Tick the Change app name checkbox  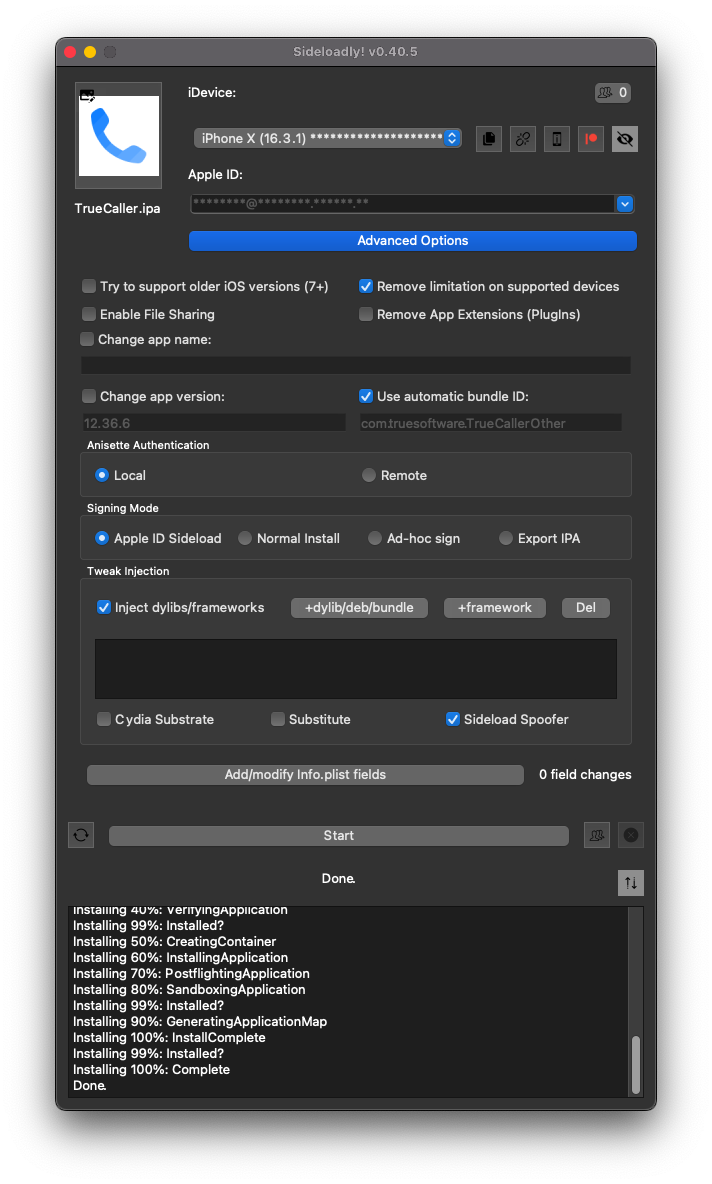(88, 340)
